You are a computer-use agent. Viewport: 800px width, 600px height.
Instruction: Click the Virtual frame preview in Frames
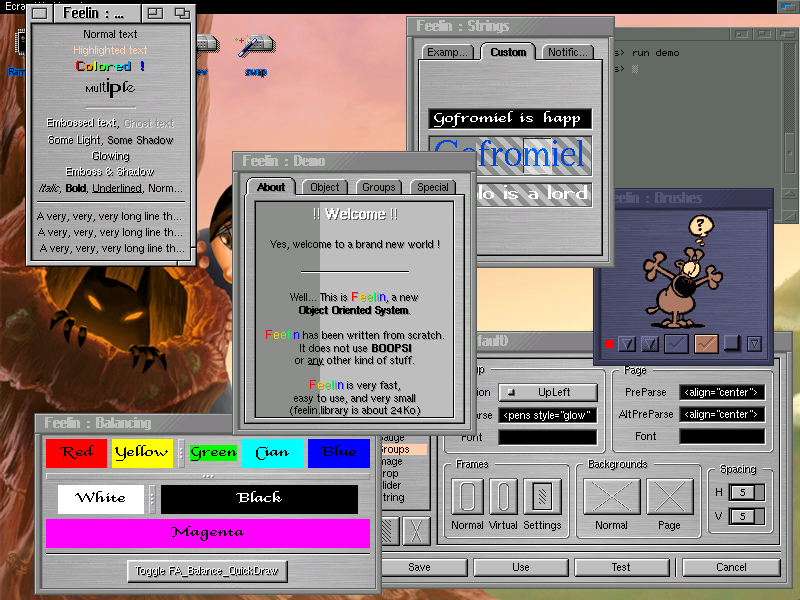click(503, 496)
